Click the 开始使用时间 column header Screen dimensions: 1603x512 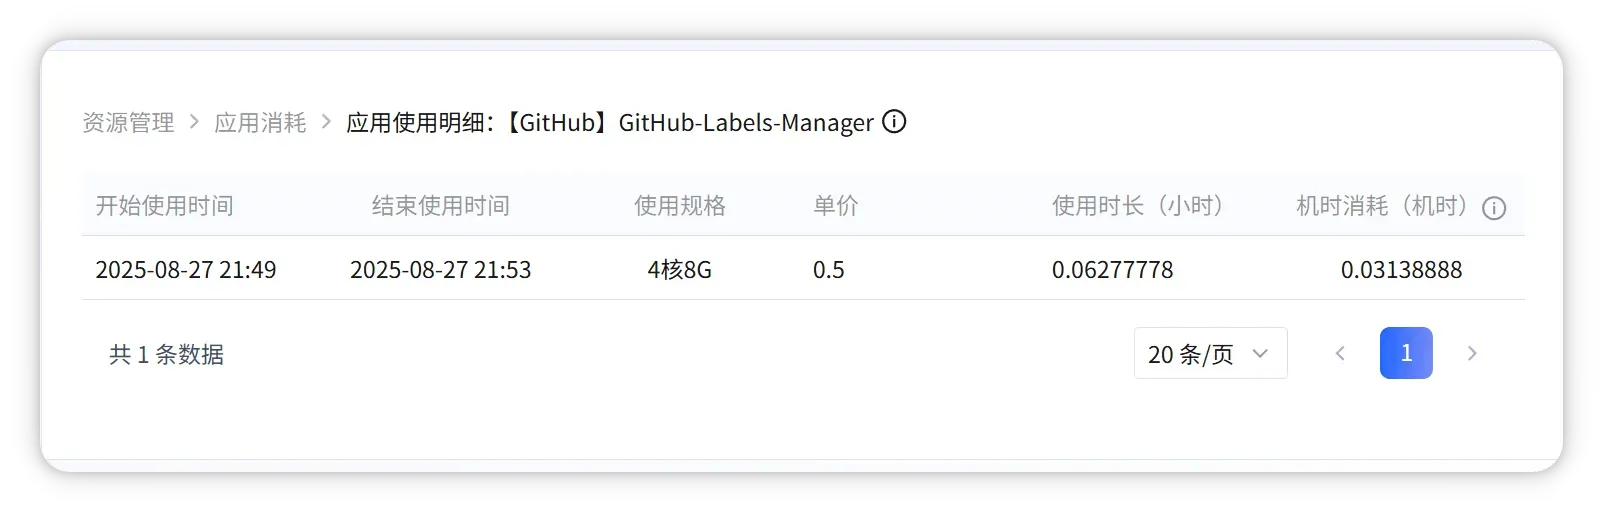(x=164, y=206)
